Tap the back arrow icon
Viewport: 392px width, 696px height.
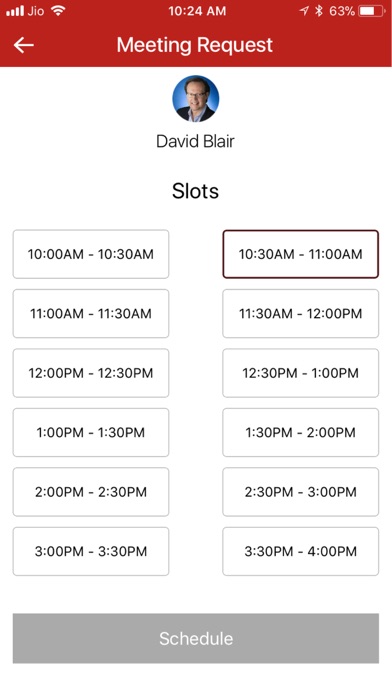24,45
